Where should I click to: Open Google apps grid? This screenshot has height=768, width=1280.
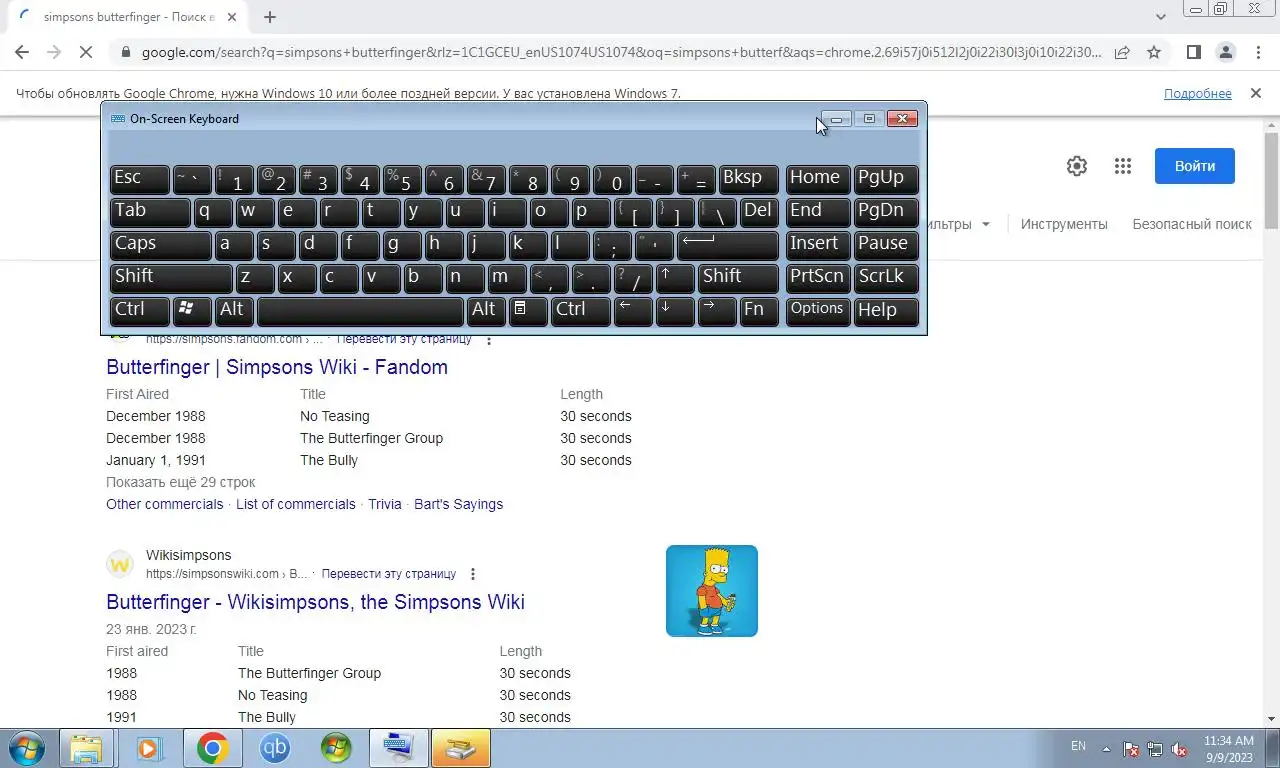click(x=1123, y=166)
